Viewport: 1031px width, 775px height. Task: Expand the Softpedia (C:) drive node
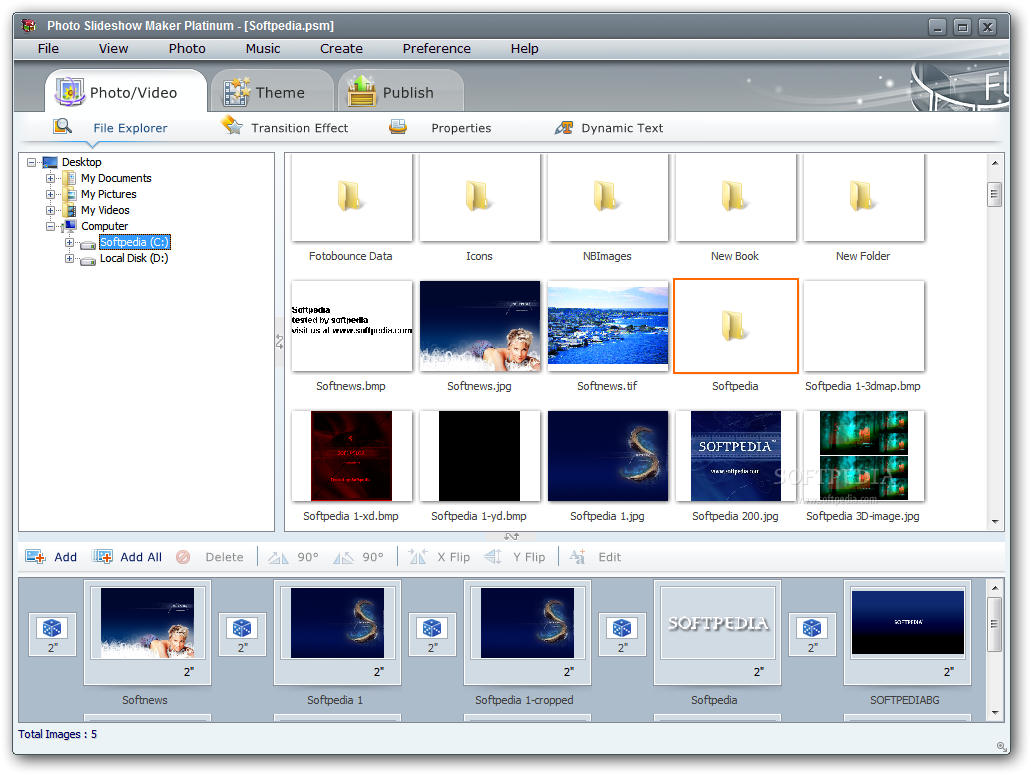(x=70, y=243)
